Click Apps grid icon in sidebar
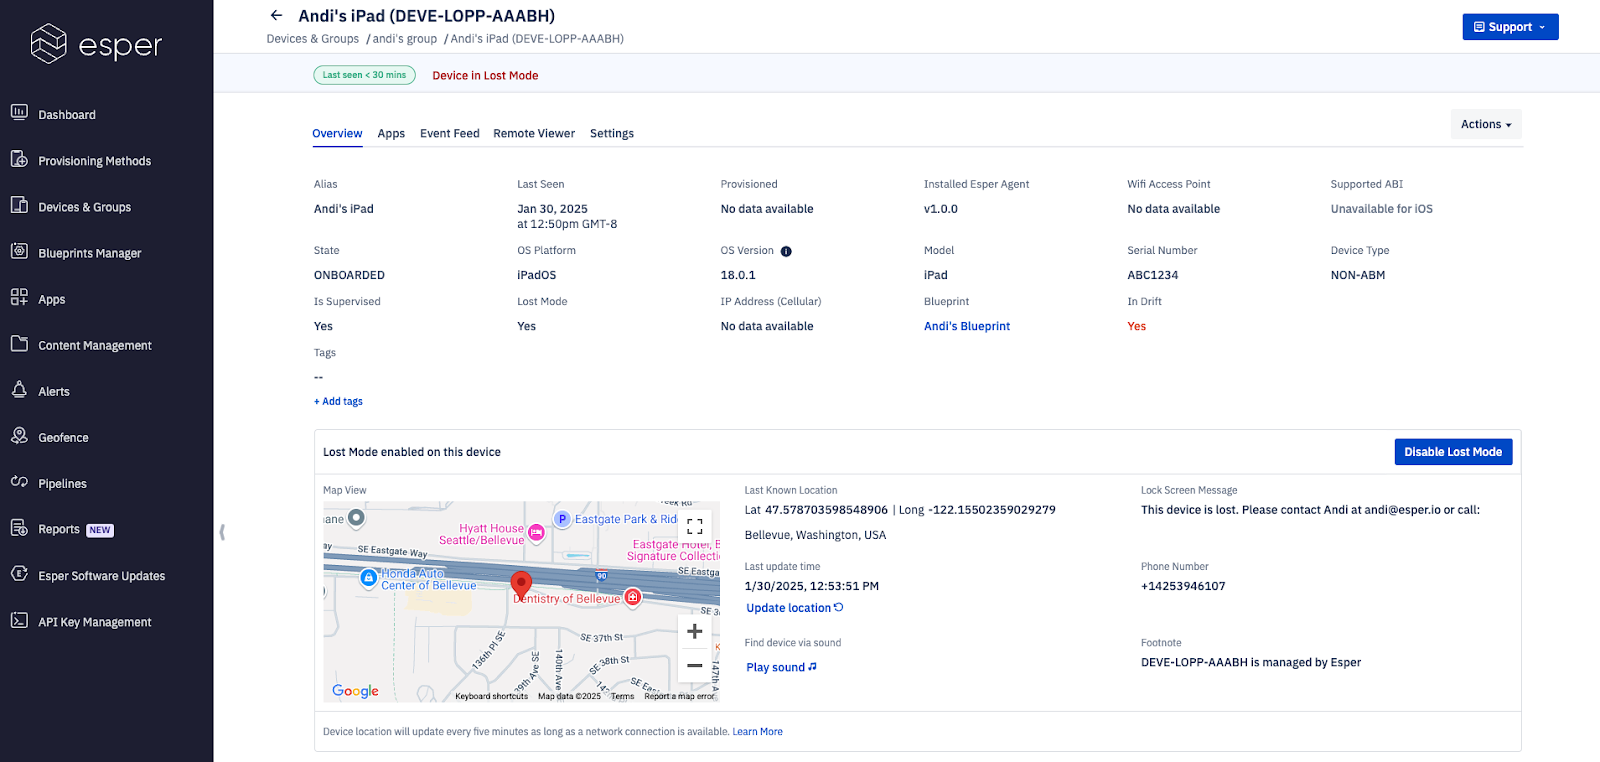The image size is (1600, 762). (19, 296)
